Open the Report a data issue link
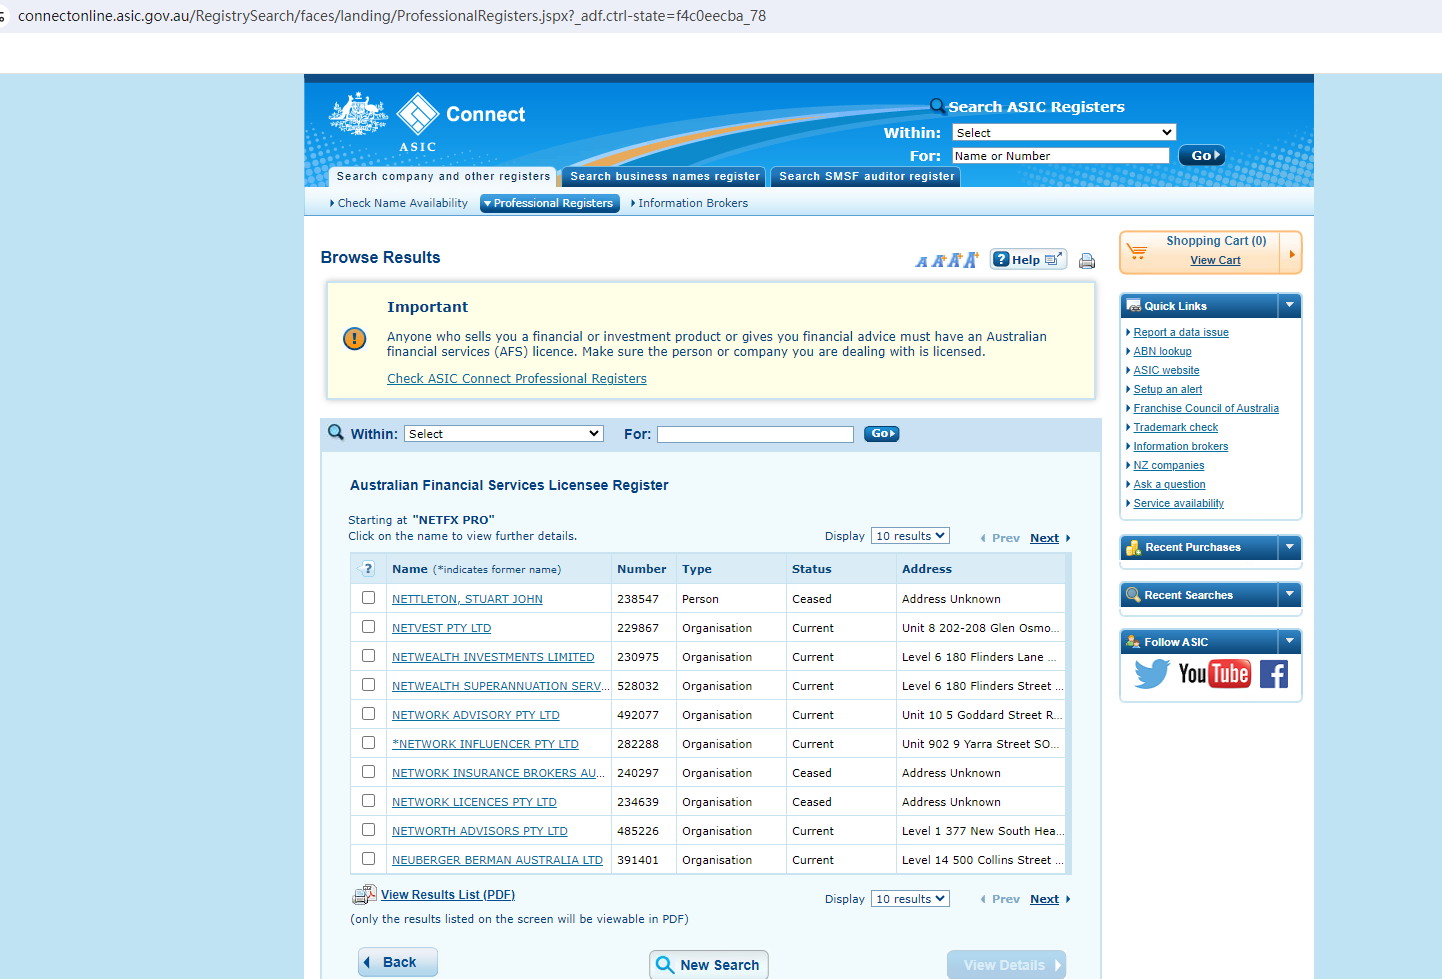Screen dimensions: 1442x979 point(1181,333)
